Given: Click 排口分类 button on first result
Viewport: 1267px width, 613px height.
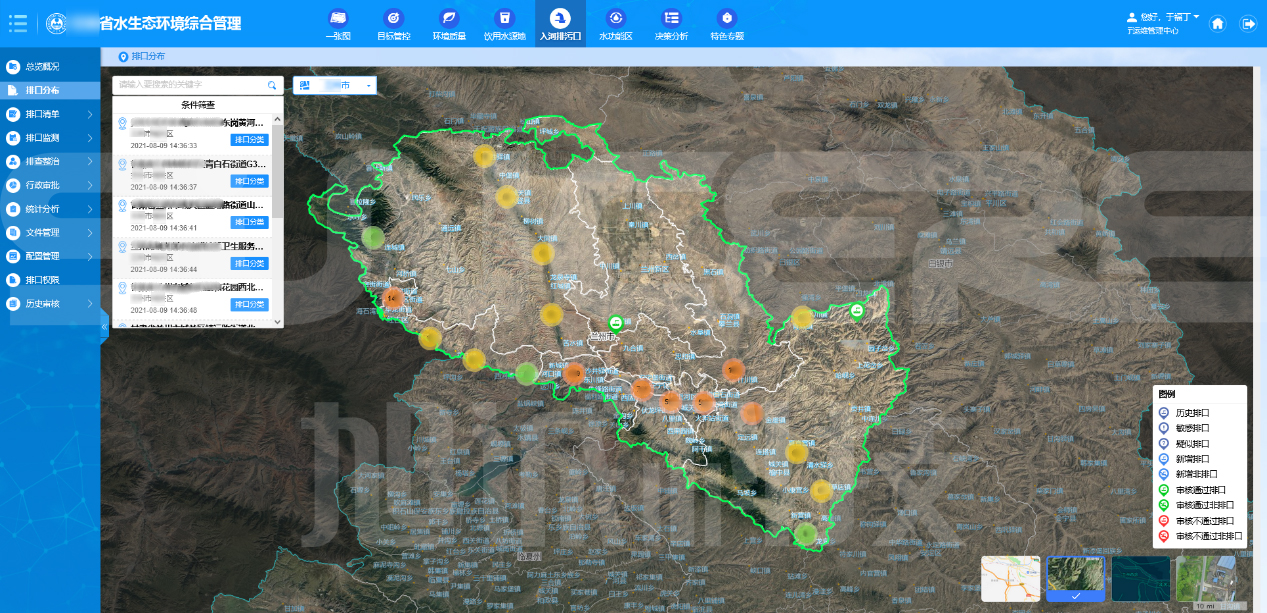Looking at the screenshot, I should click(249, 140).
